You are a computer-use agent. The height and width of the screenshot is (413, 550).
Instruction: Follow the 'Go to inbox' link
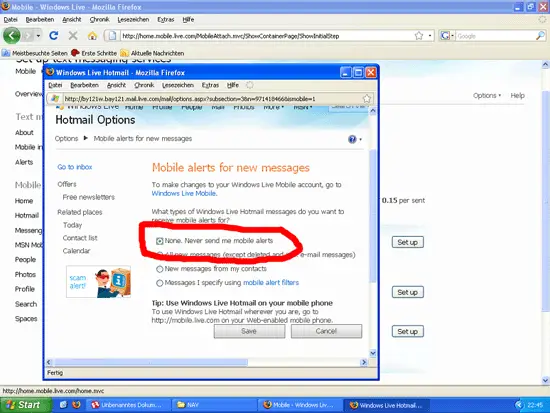[x=75, y=167]
